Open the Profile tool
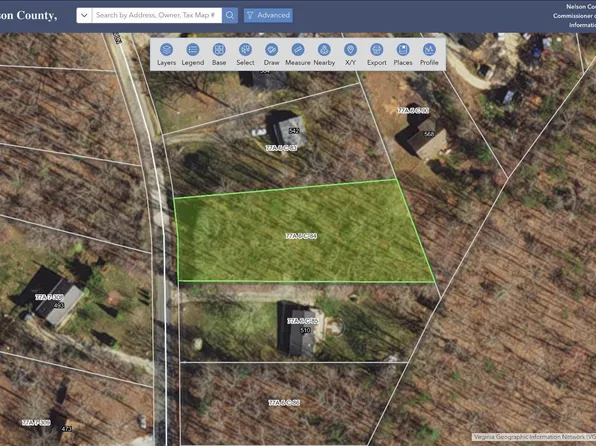Image resolution: width=596 pixels, height=446 pixels. (x=429, y=55)
